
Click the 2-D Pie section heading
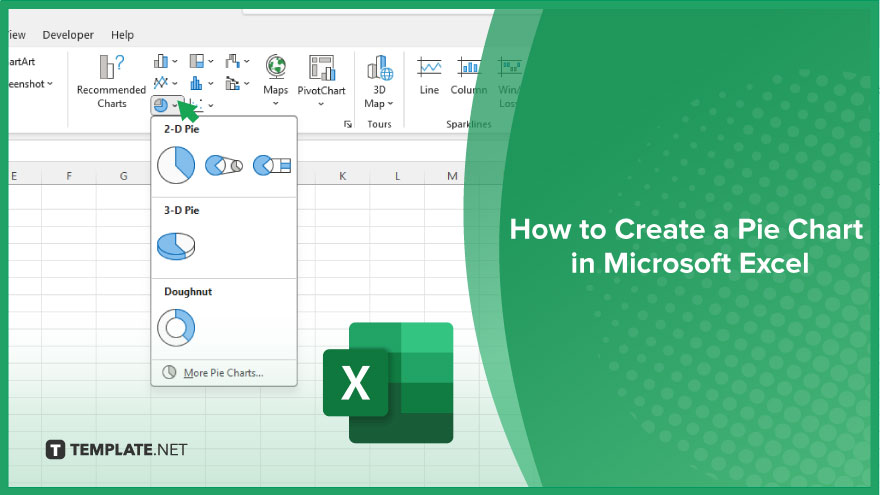click(181, 129)
